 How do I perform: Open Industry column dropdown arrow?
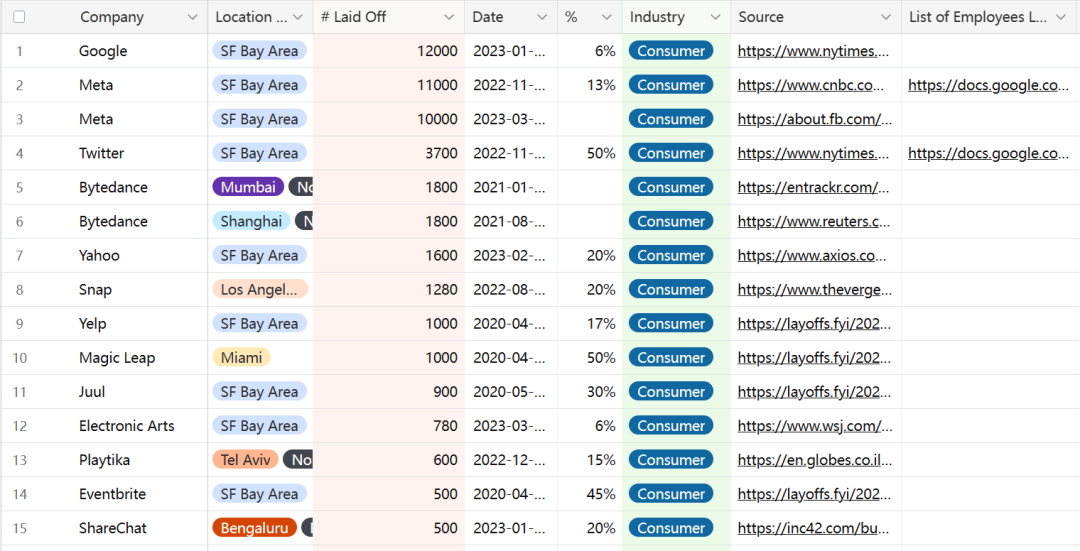pos(716,17)
